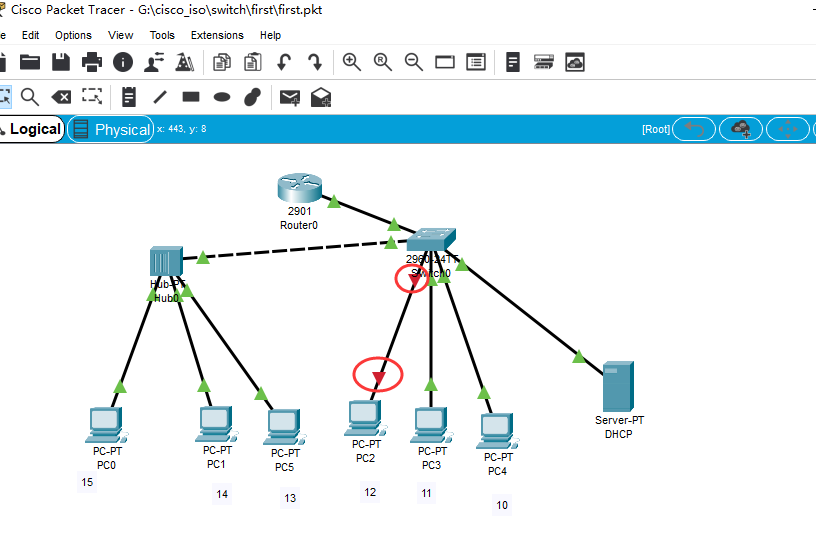Switch to the Physical workspace tab
The image size is (816, 560).
click(111, 129)
